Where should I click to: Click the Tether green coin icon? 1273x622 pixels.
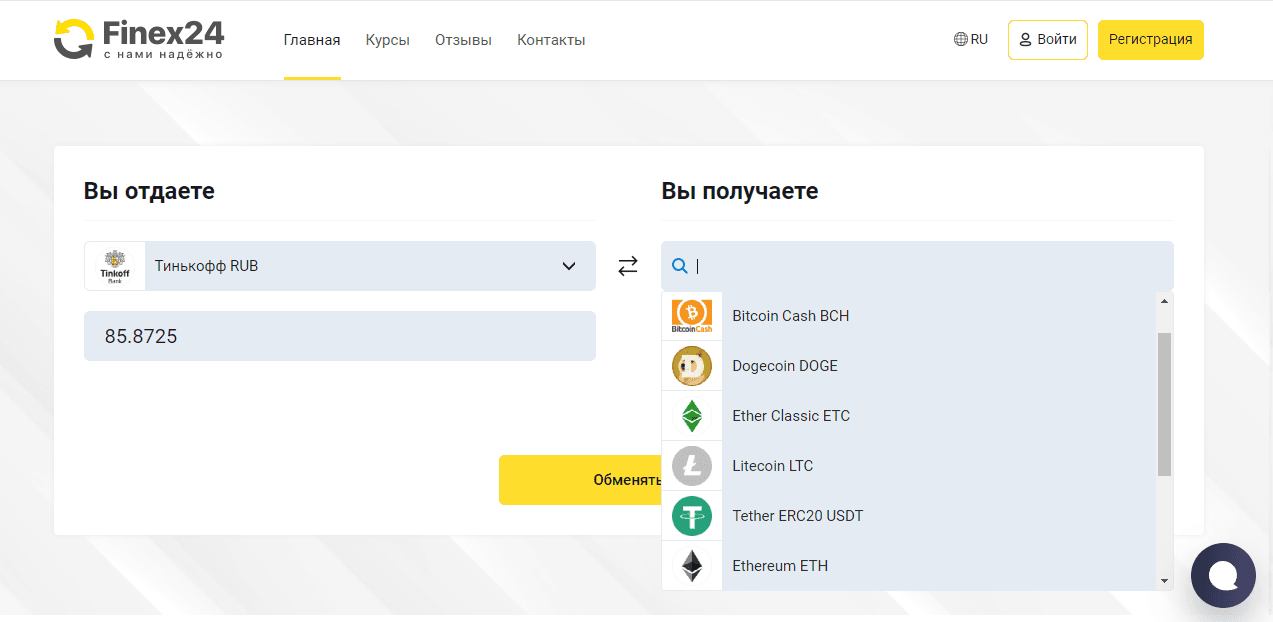tap(692, 516)
